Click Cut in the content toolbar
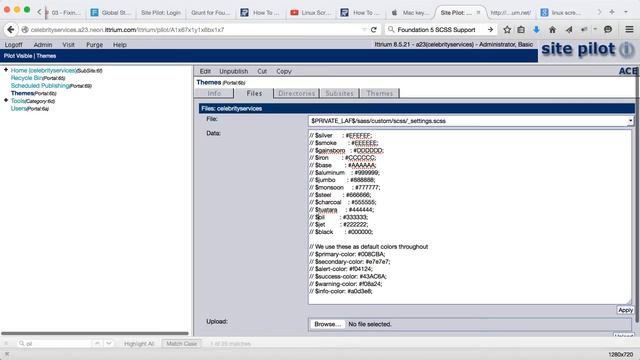The width and height of the screenshot is (640, 360). 262,71
